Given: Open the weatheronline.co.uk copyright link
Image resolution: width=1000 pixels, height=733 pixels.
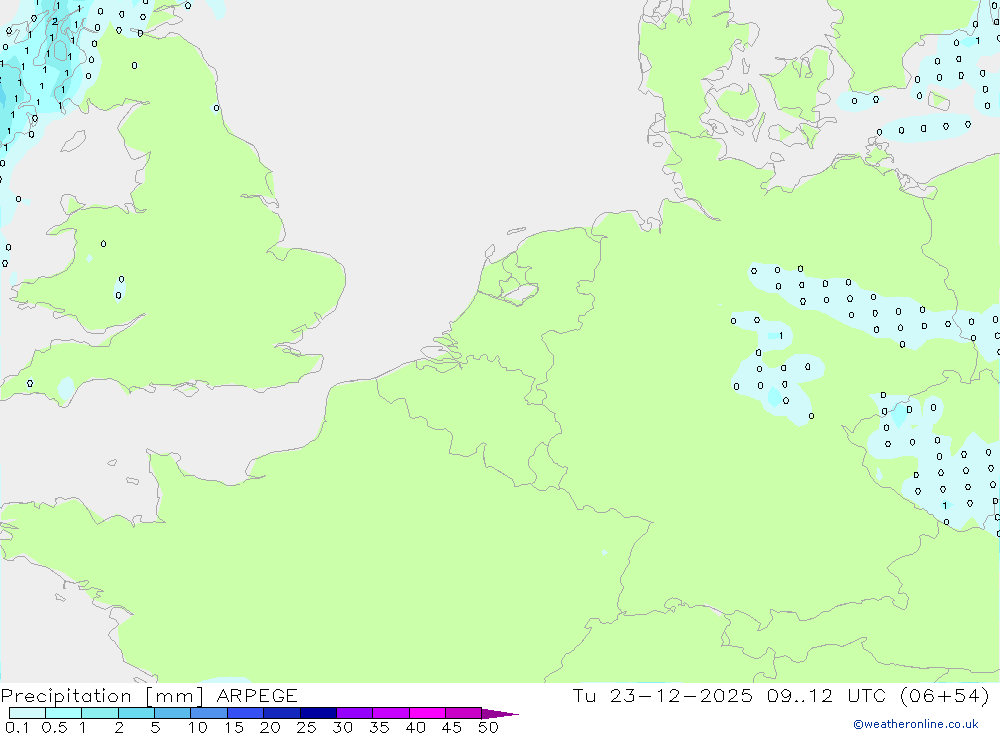Looking at the screenshot, I should [x=916, y=724].
